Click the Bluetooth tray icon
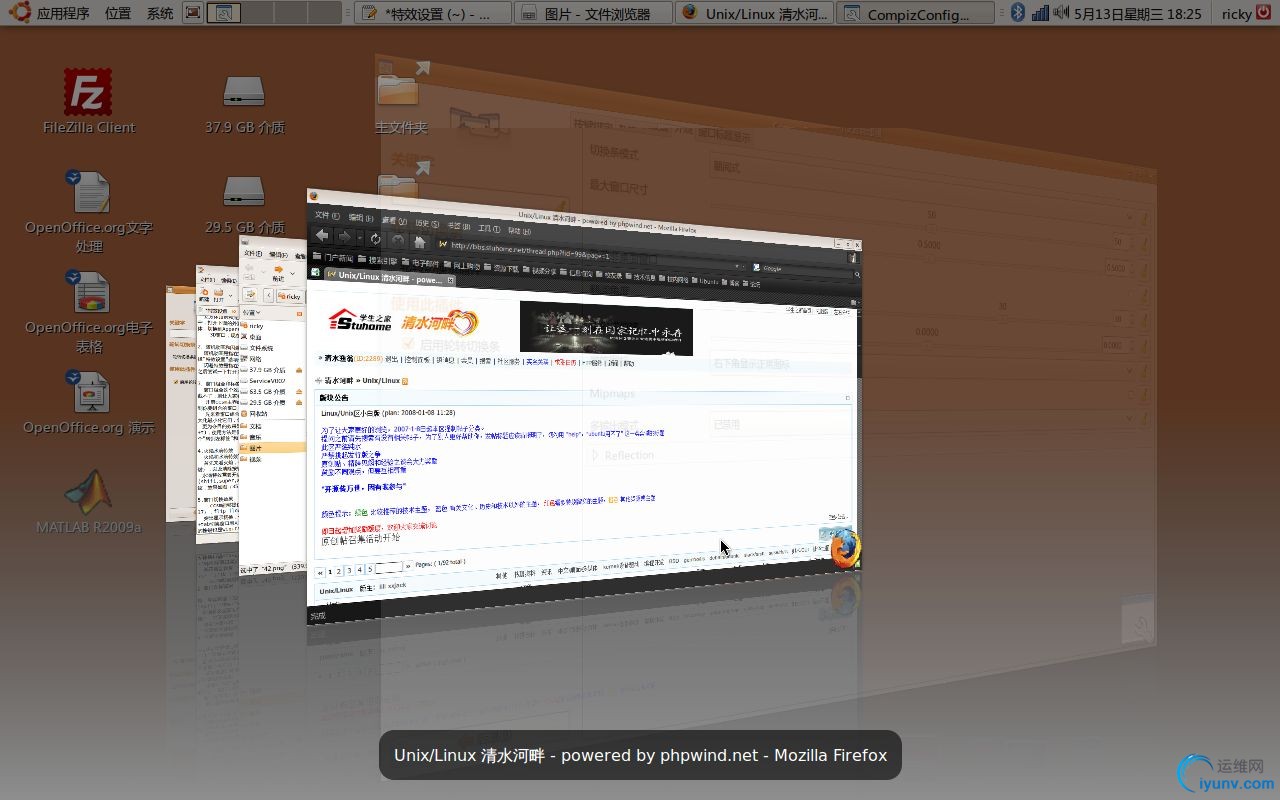The height and width of the screenshot is (800, 1280). [1018, 13]
